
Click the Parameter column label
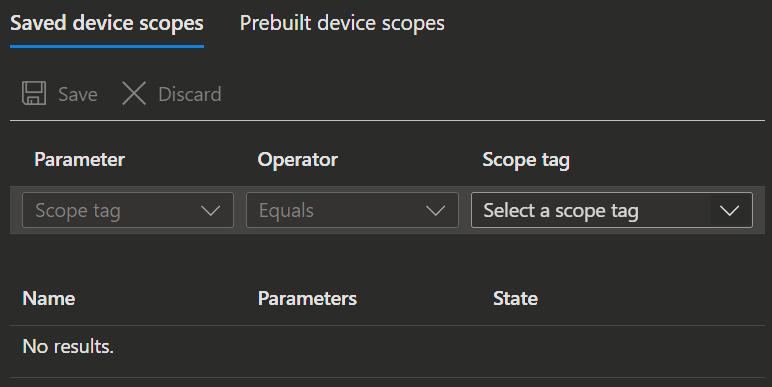[80, 160]
